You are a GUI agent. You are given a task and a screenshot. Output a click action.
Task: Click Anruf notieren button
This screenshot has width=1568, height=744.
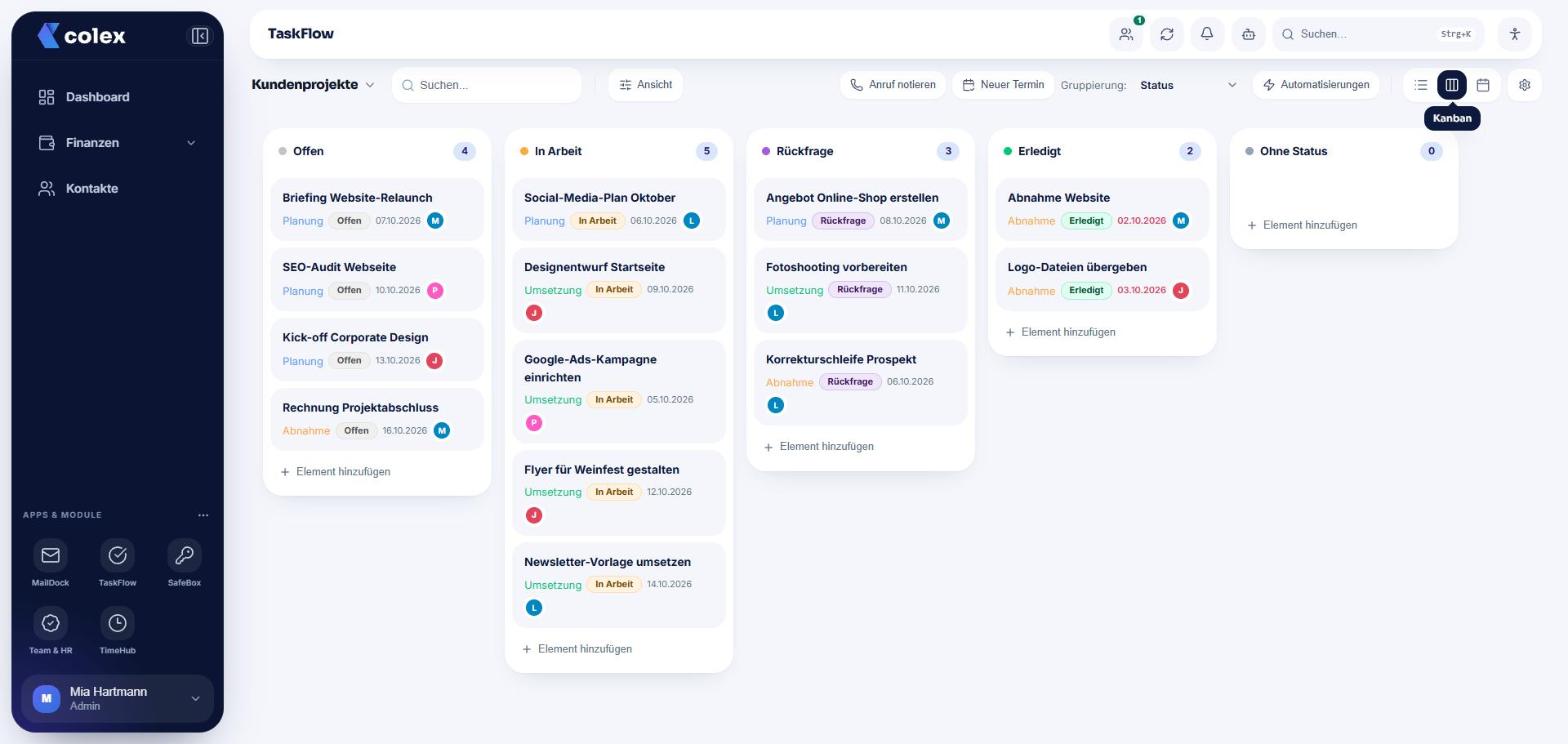pos(893,85)
